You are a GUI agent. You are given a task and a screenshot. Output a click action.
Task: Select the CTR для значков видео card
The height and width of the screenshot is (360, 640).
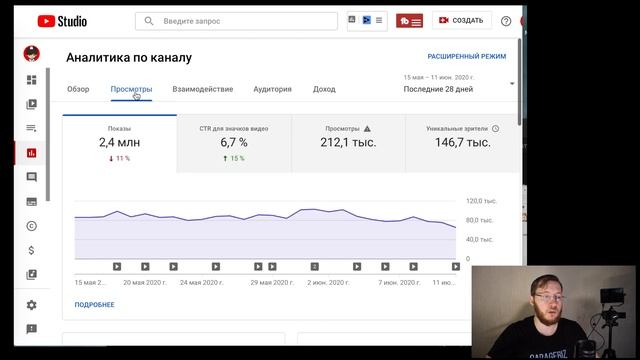point(234,144)
